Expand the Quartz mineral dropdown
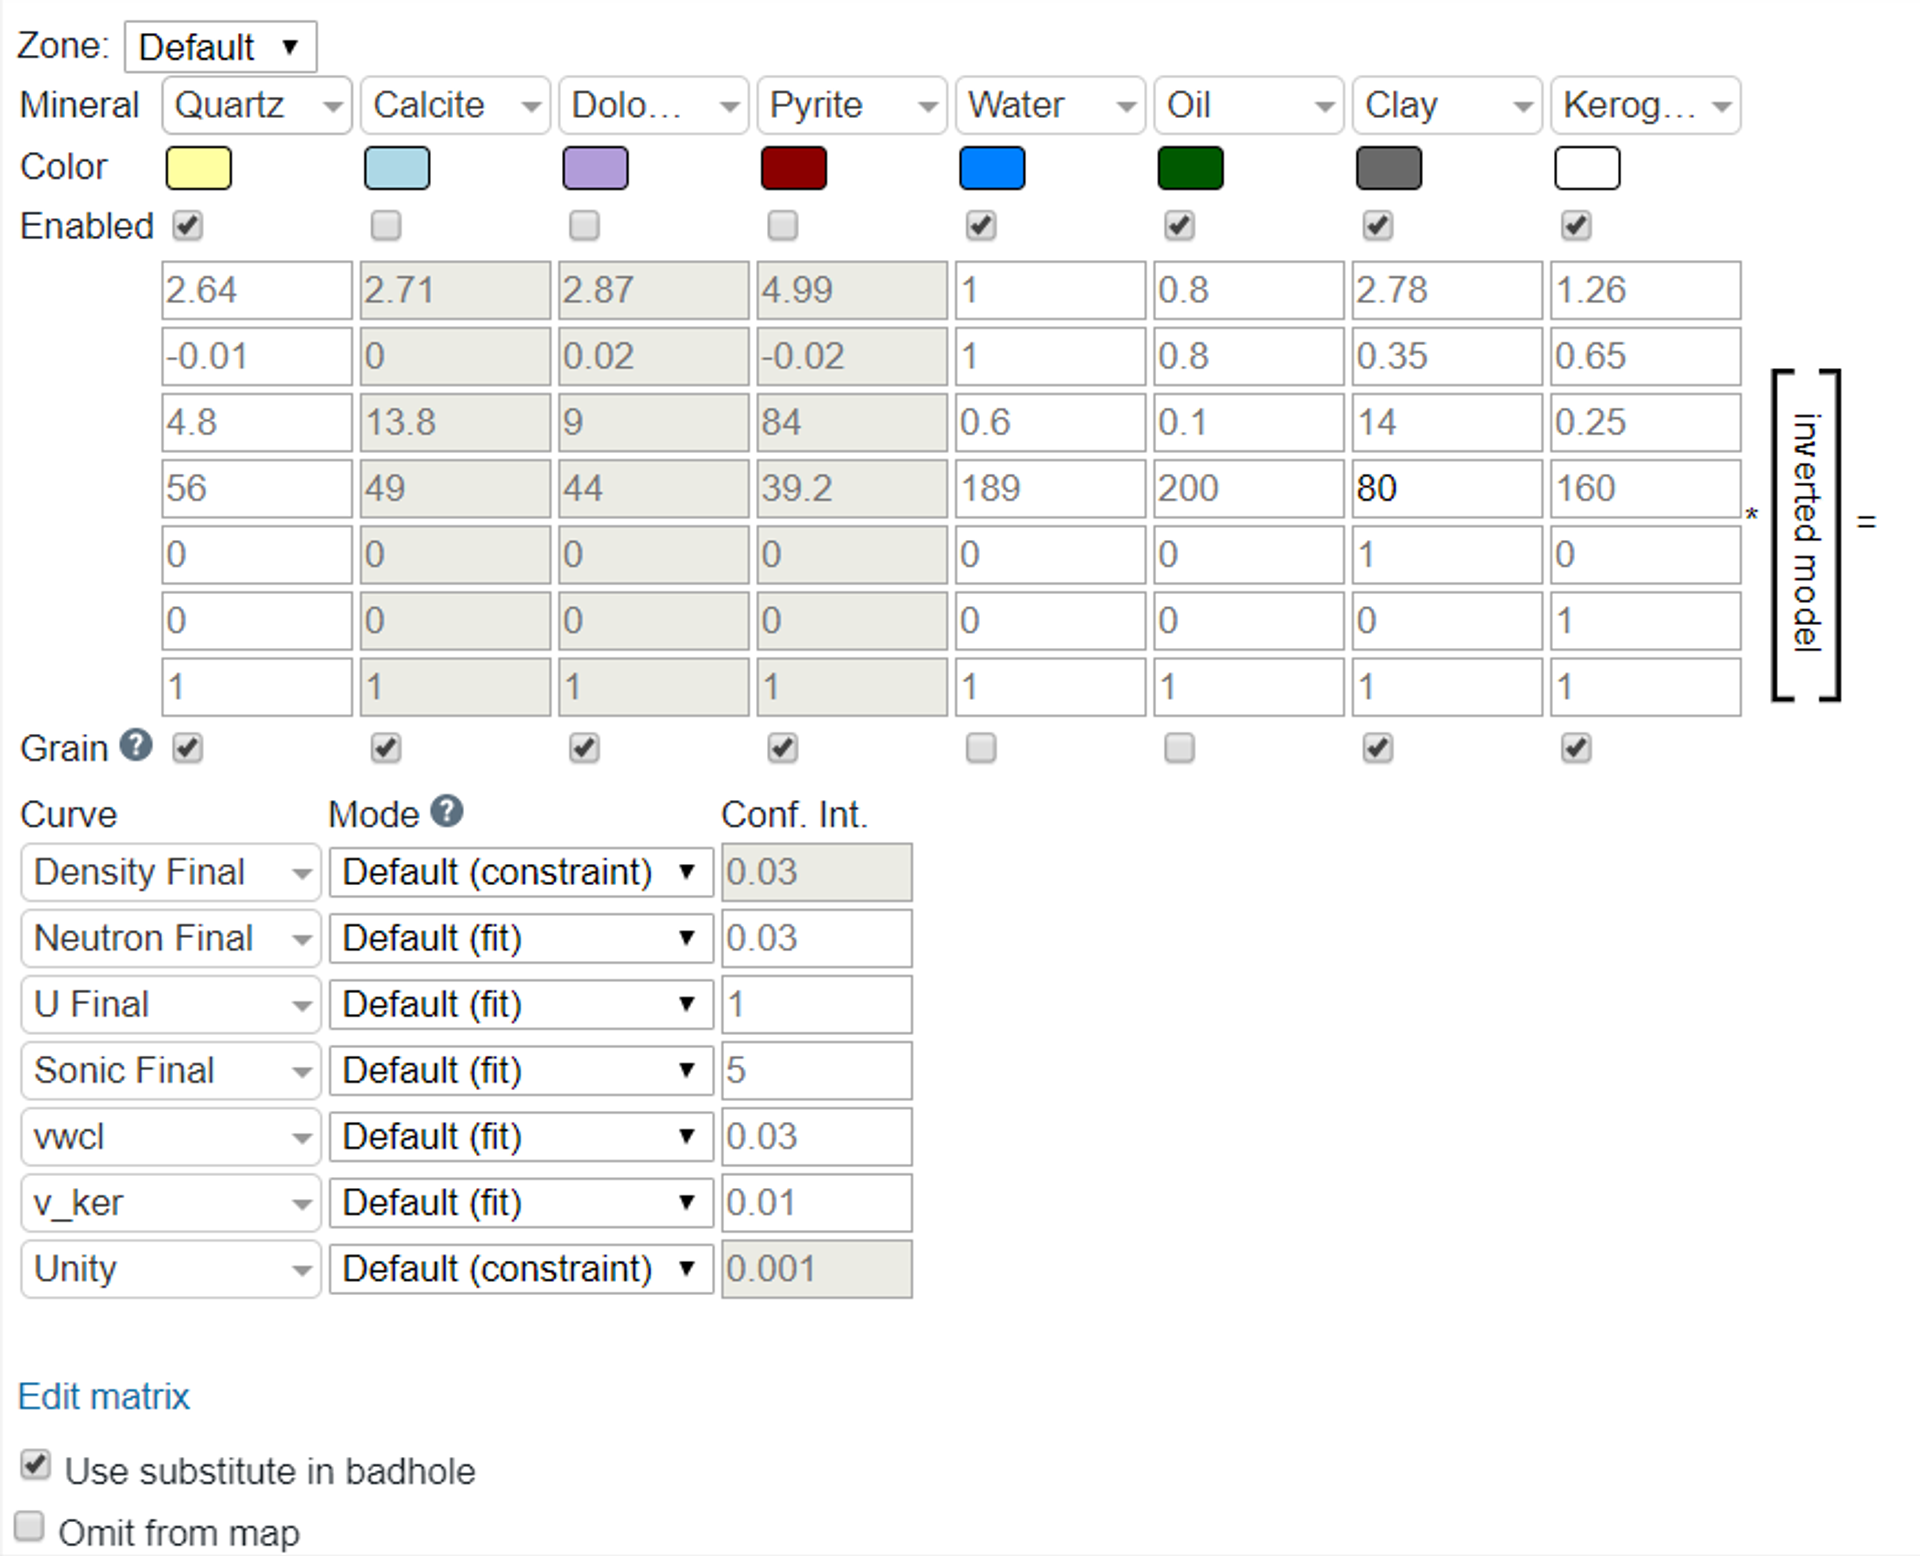 tap(256, 105)
